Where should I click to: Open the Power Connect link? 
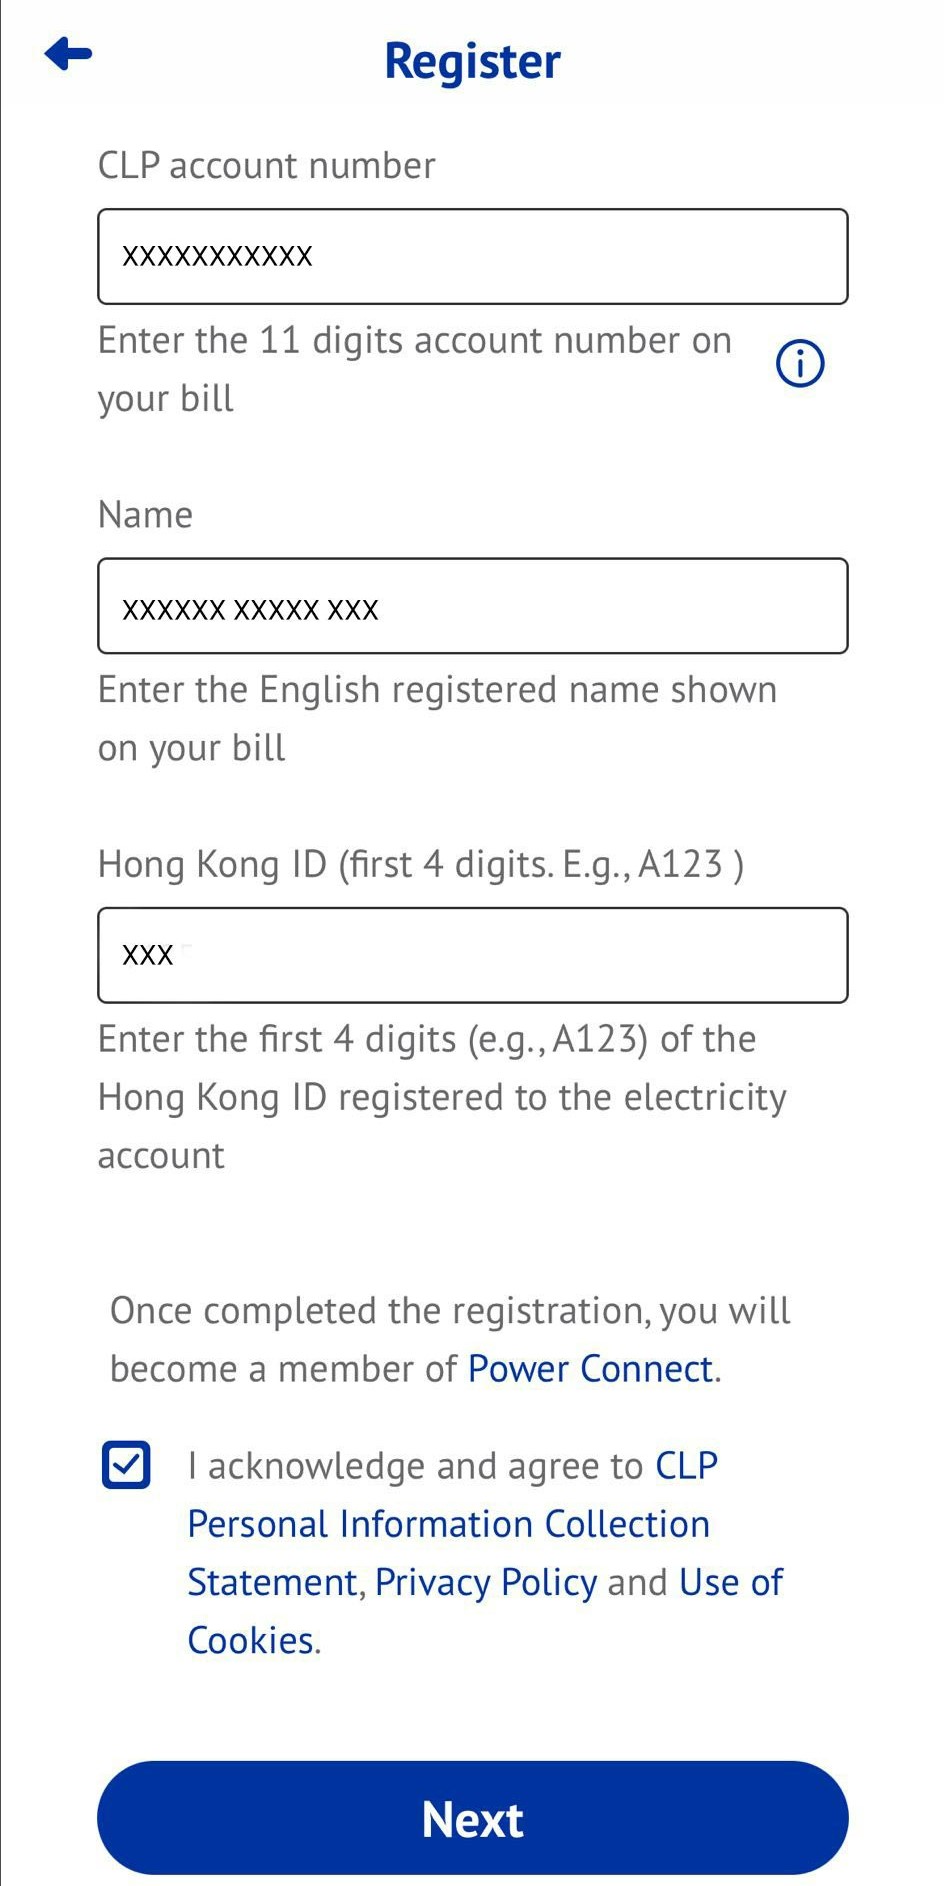click(590, 1368)
